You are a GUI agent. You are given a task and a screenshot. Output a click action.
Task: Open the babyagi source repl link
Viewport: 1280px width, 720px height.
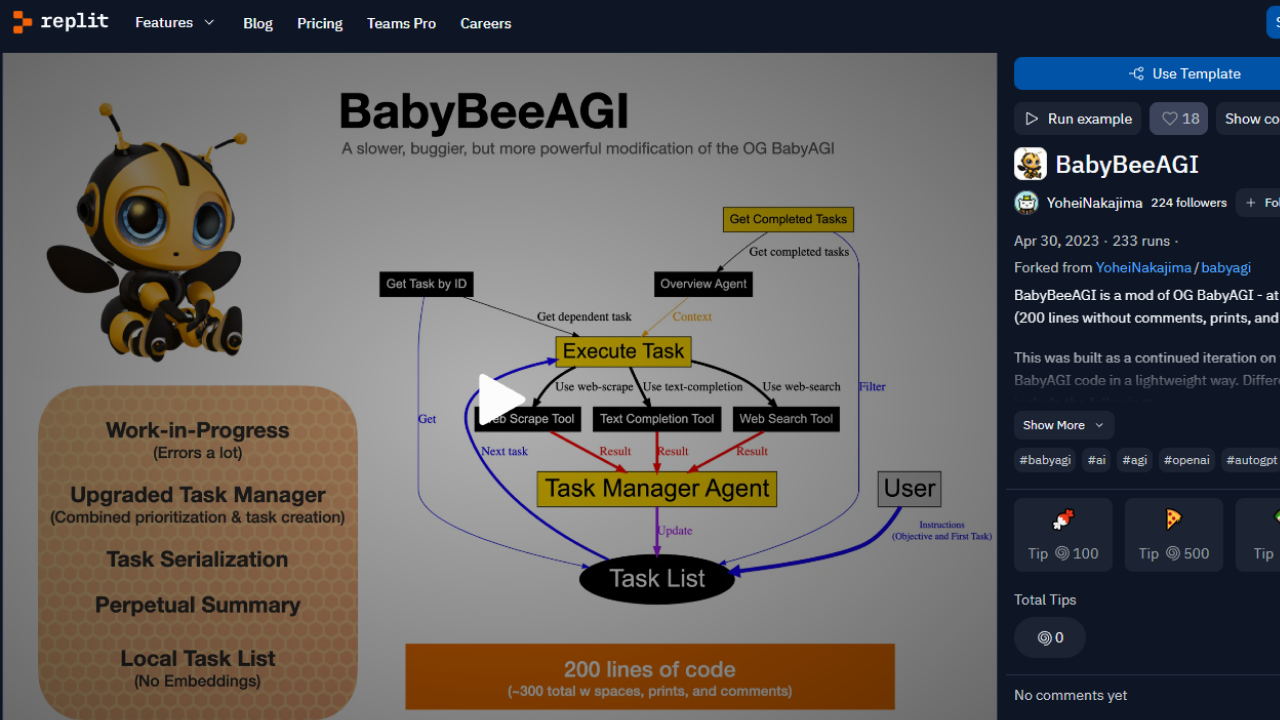tap(1226, 267)
